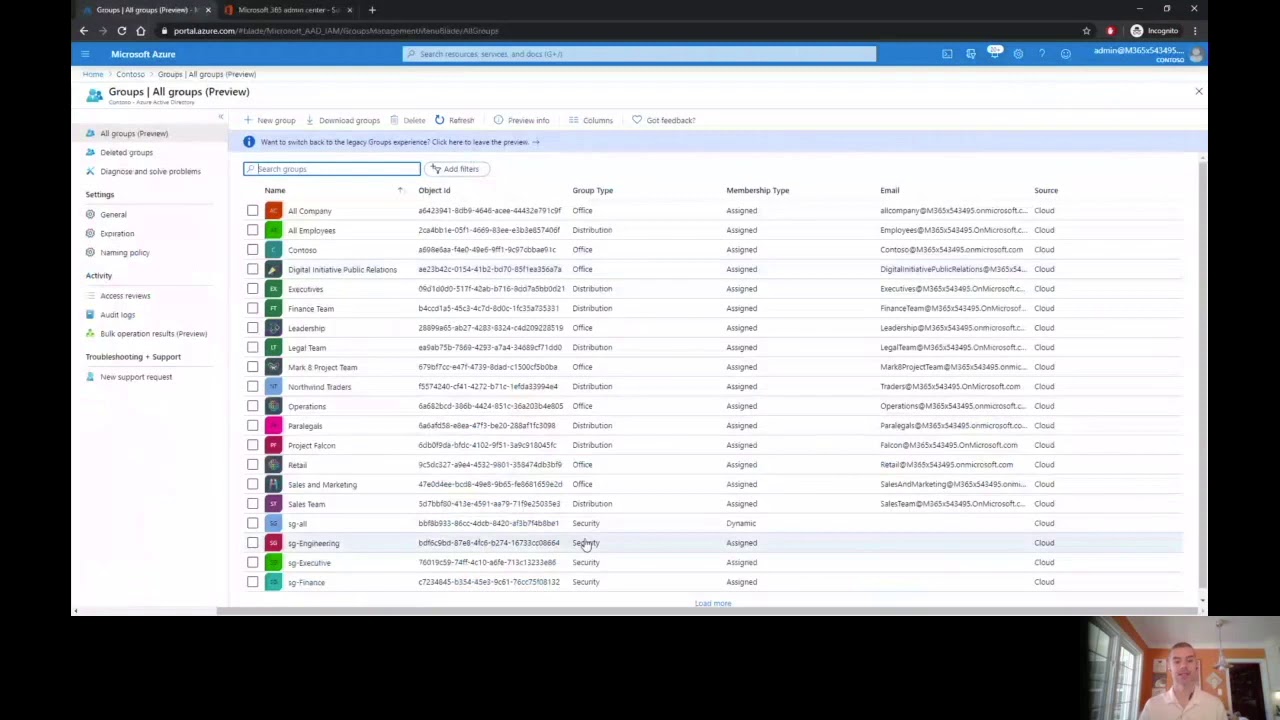
Task: Open the feedback smiley icon
Action: click(1066, 54)
